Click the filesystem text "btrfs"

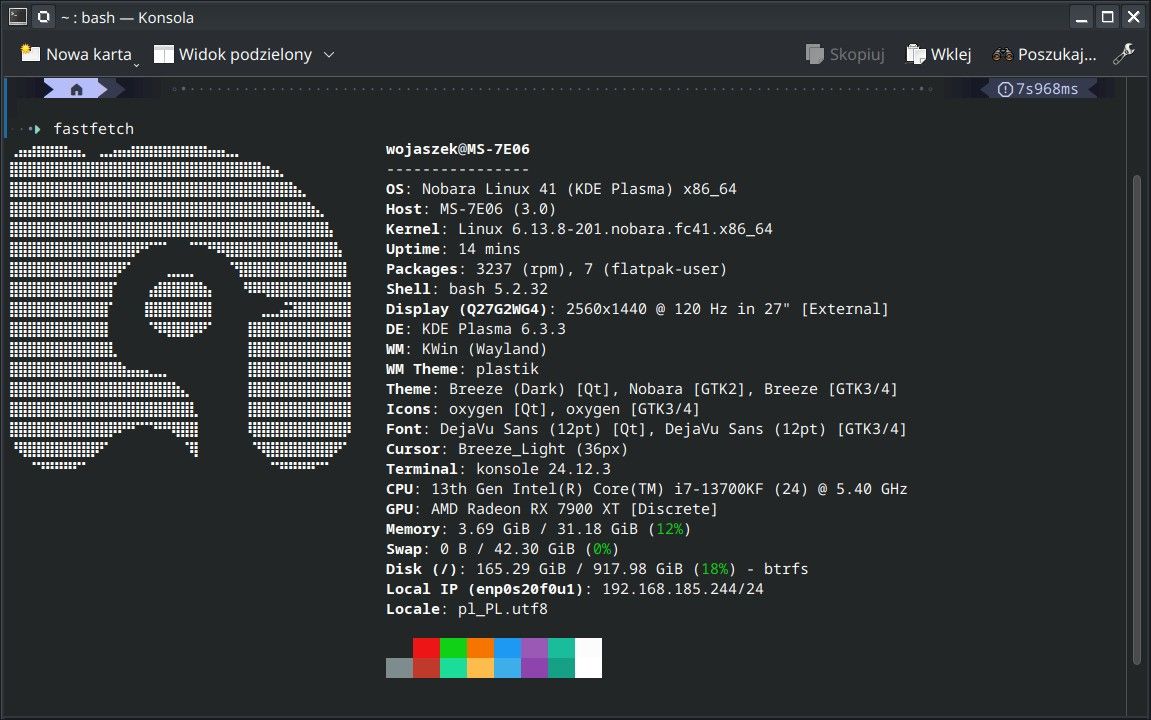(x=786, y=569)
